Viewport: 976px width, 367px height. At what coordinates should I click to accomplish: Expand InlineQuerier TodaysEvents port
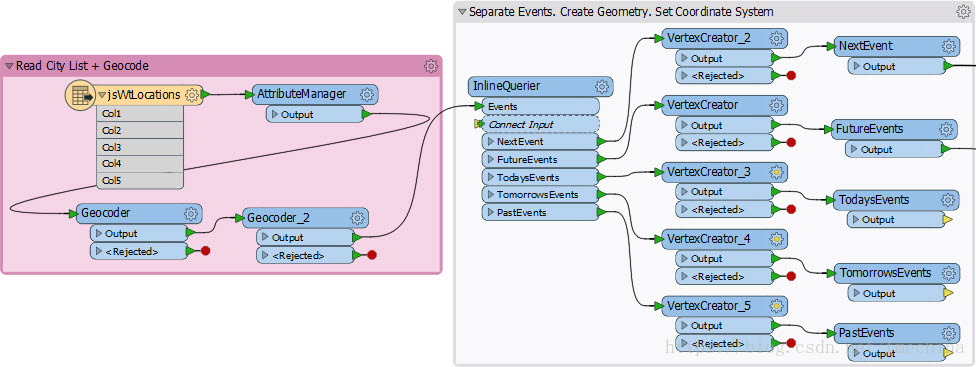[x=490, y=177]
